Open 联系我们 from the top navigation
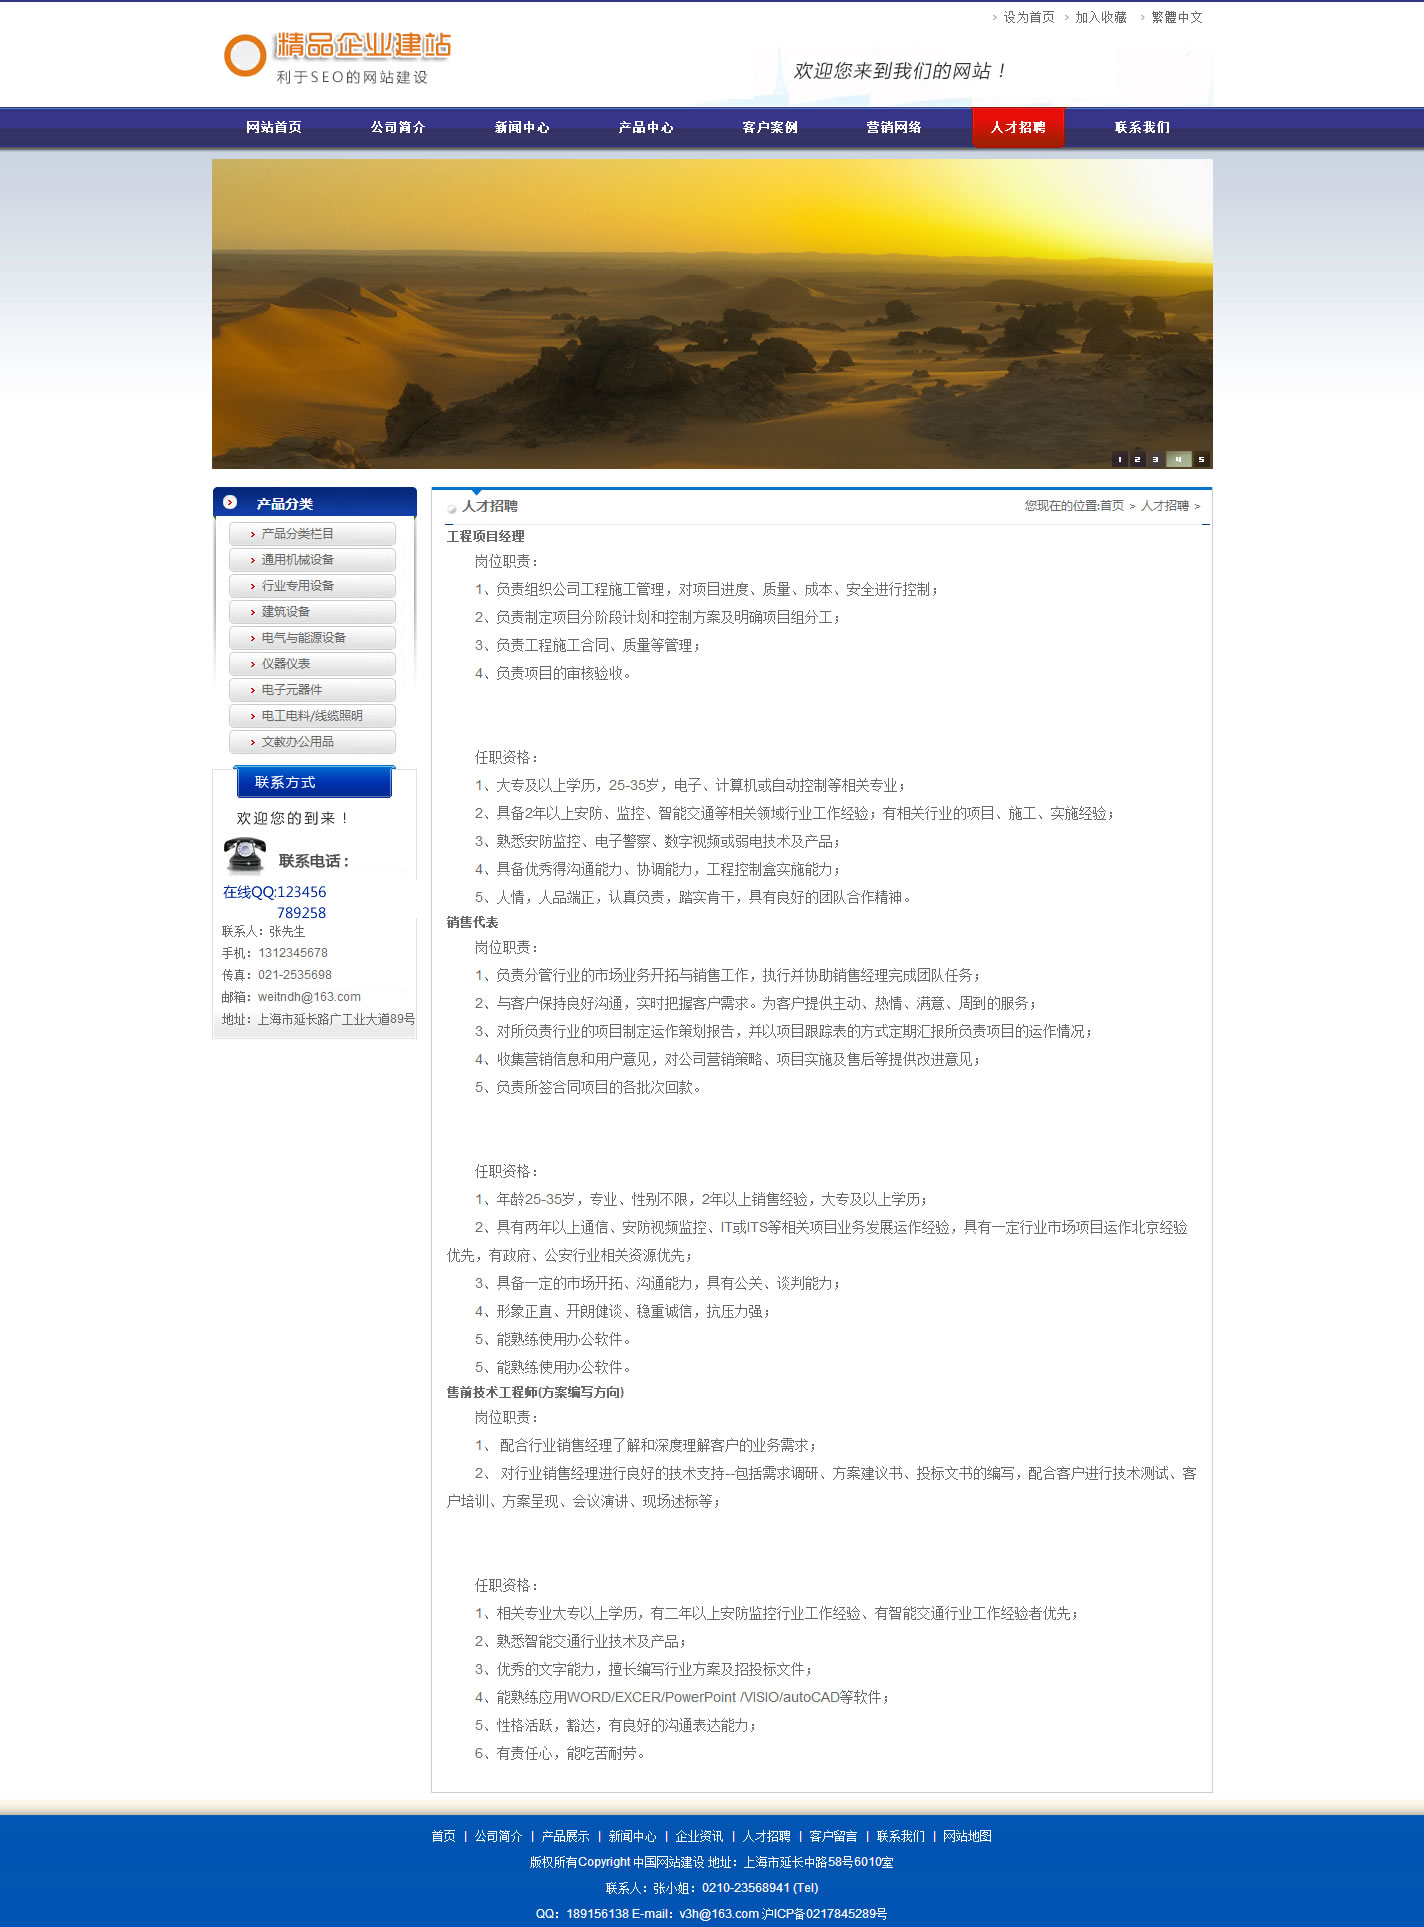Screen dimensions: 1424x1927 (1142, 127)
